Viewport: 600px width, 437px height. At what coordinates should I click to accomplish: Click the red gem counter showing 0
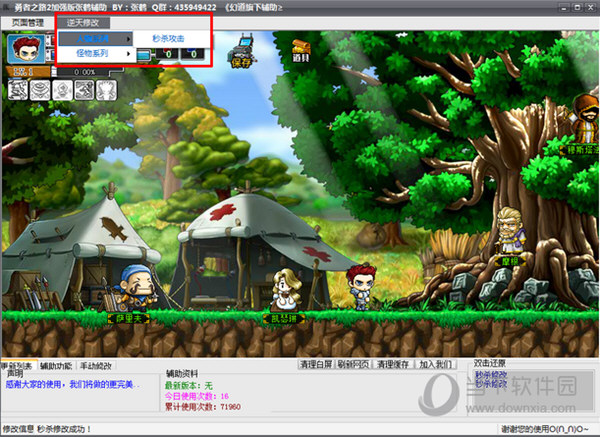pos(167,54)
